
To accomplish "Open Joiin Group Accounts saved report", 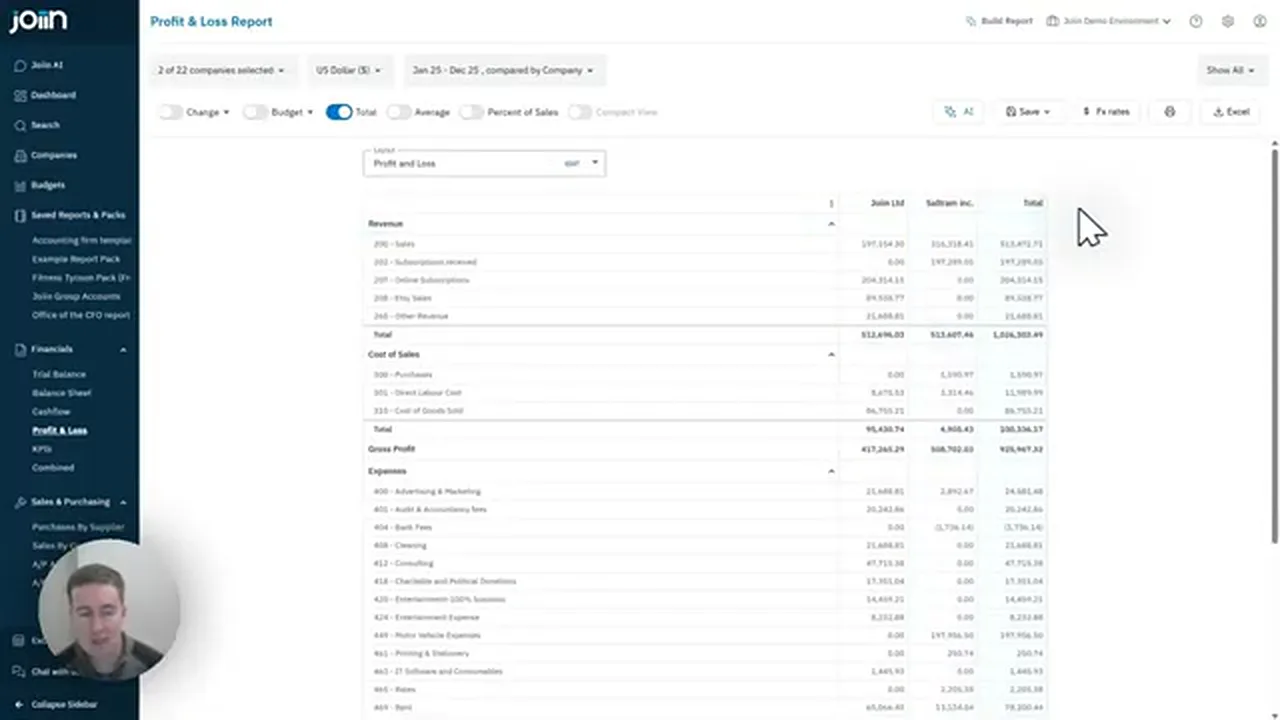I will click(76, 296).
